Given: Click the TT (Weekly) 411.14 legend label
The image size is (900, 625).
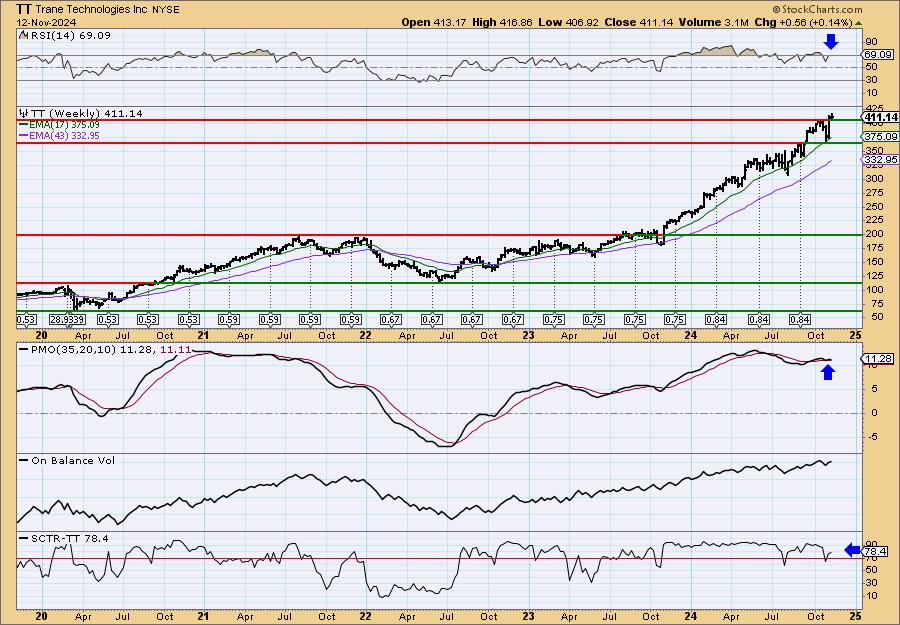Looking at the screenshot, I should [x=86, y=114].
